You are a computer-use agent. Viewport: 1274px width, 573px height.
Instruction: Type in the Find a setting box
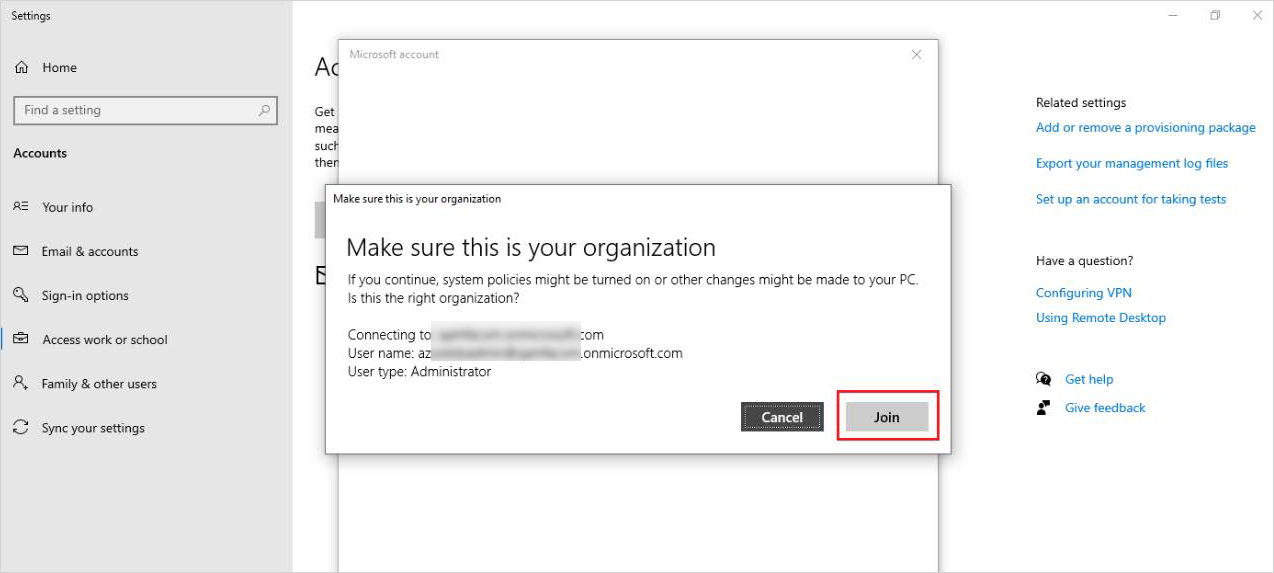point(135,111)
